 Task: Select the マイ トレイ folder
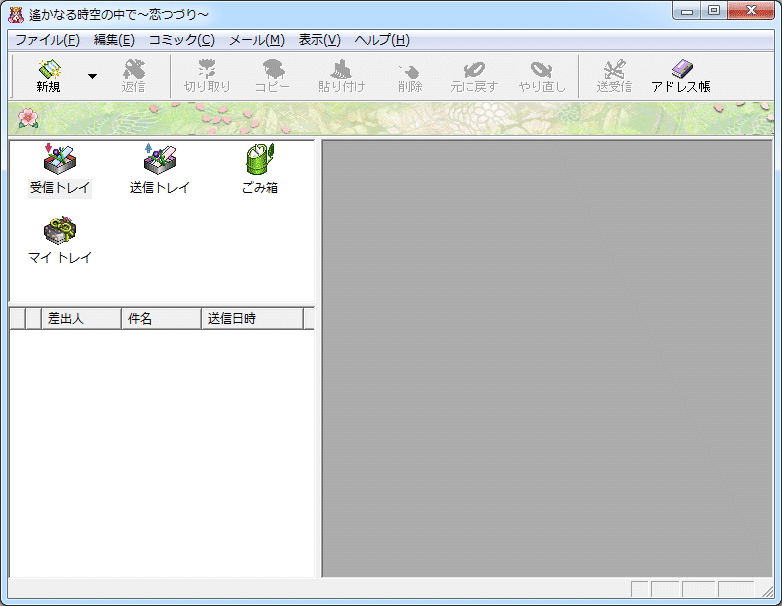(60, 240)
